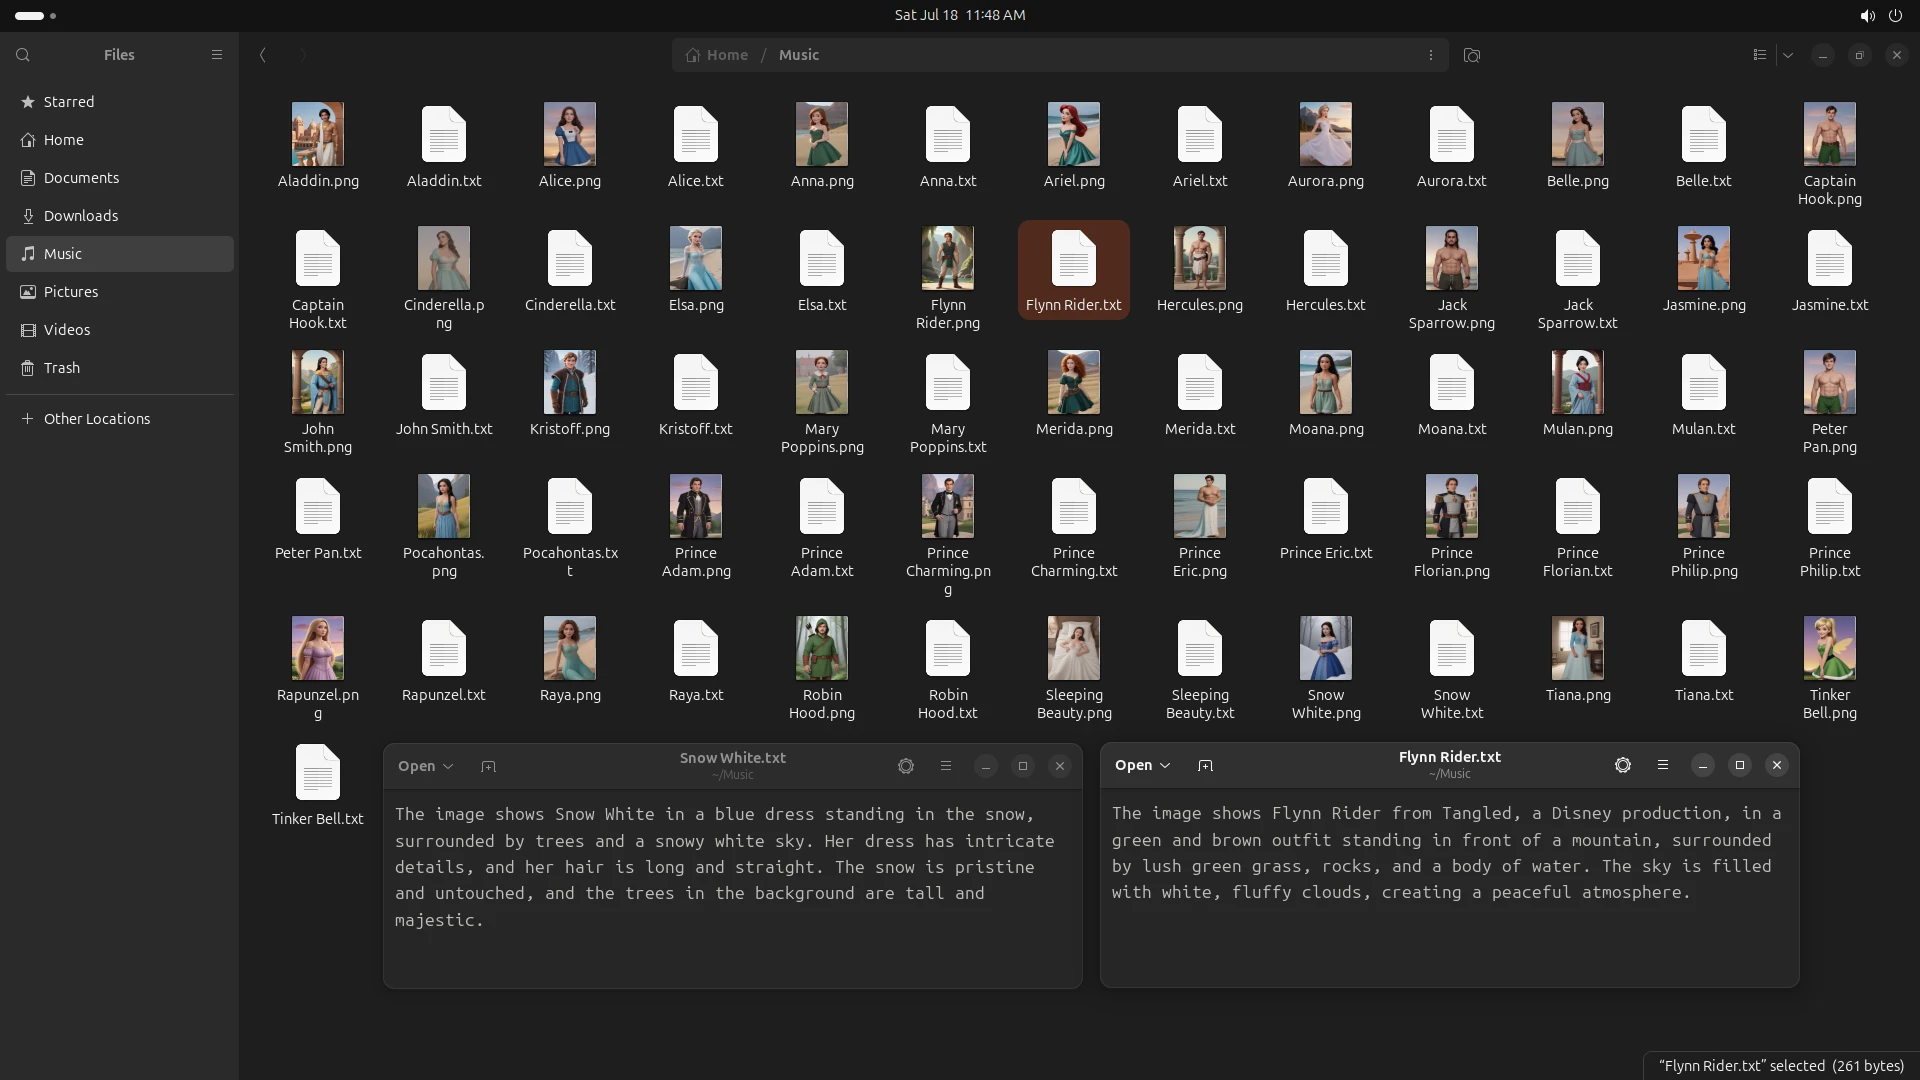This screenshot has height=1080, width=1920.
Task: Select Sleeping Beauty.txt file icon
Action: click(1200, 648)
